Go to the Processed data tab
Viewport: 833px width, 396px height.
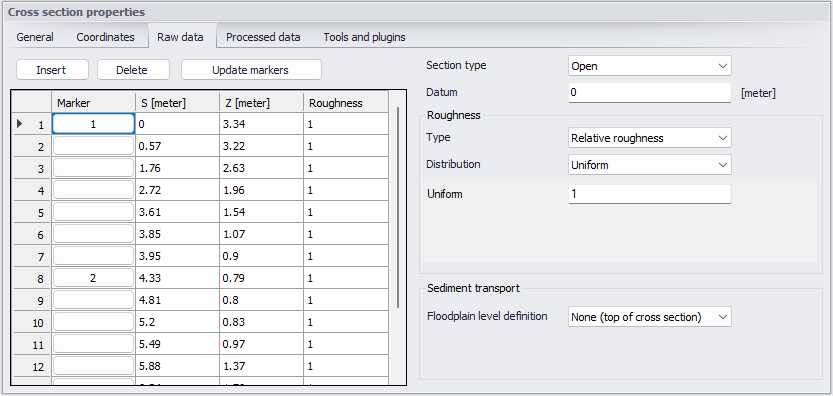(x=263, y=37)
